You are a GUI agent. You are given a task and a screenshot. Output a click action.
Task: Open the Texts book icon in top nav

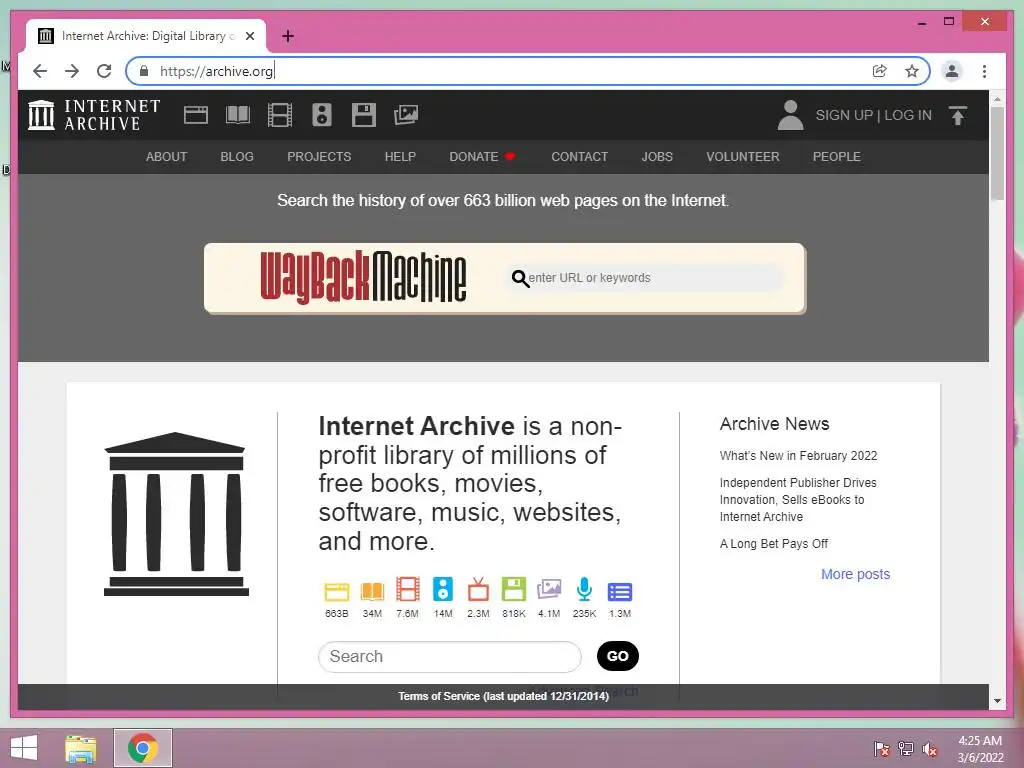pyautogui.click(x=238, y=115)
